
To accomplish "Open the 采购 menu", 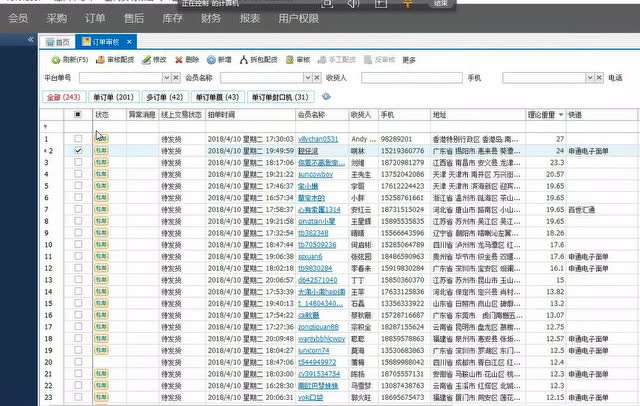I will pyautogui.click(x=56, y=18).
